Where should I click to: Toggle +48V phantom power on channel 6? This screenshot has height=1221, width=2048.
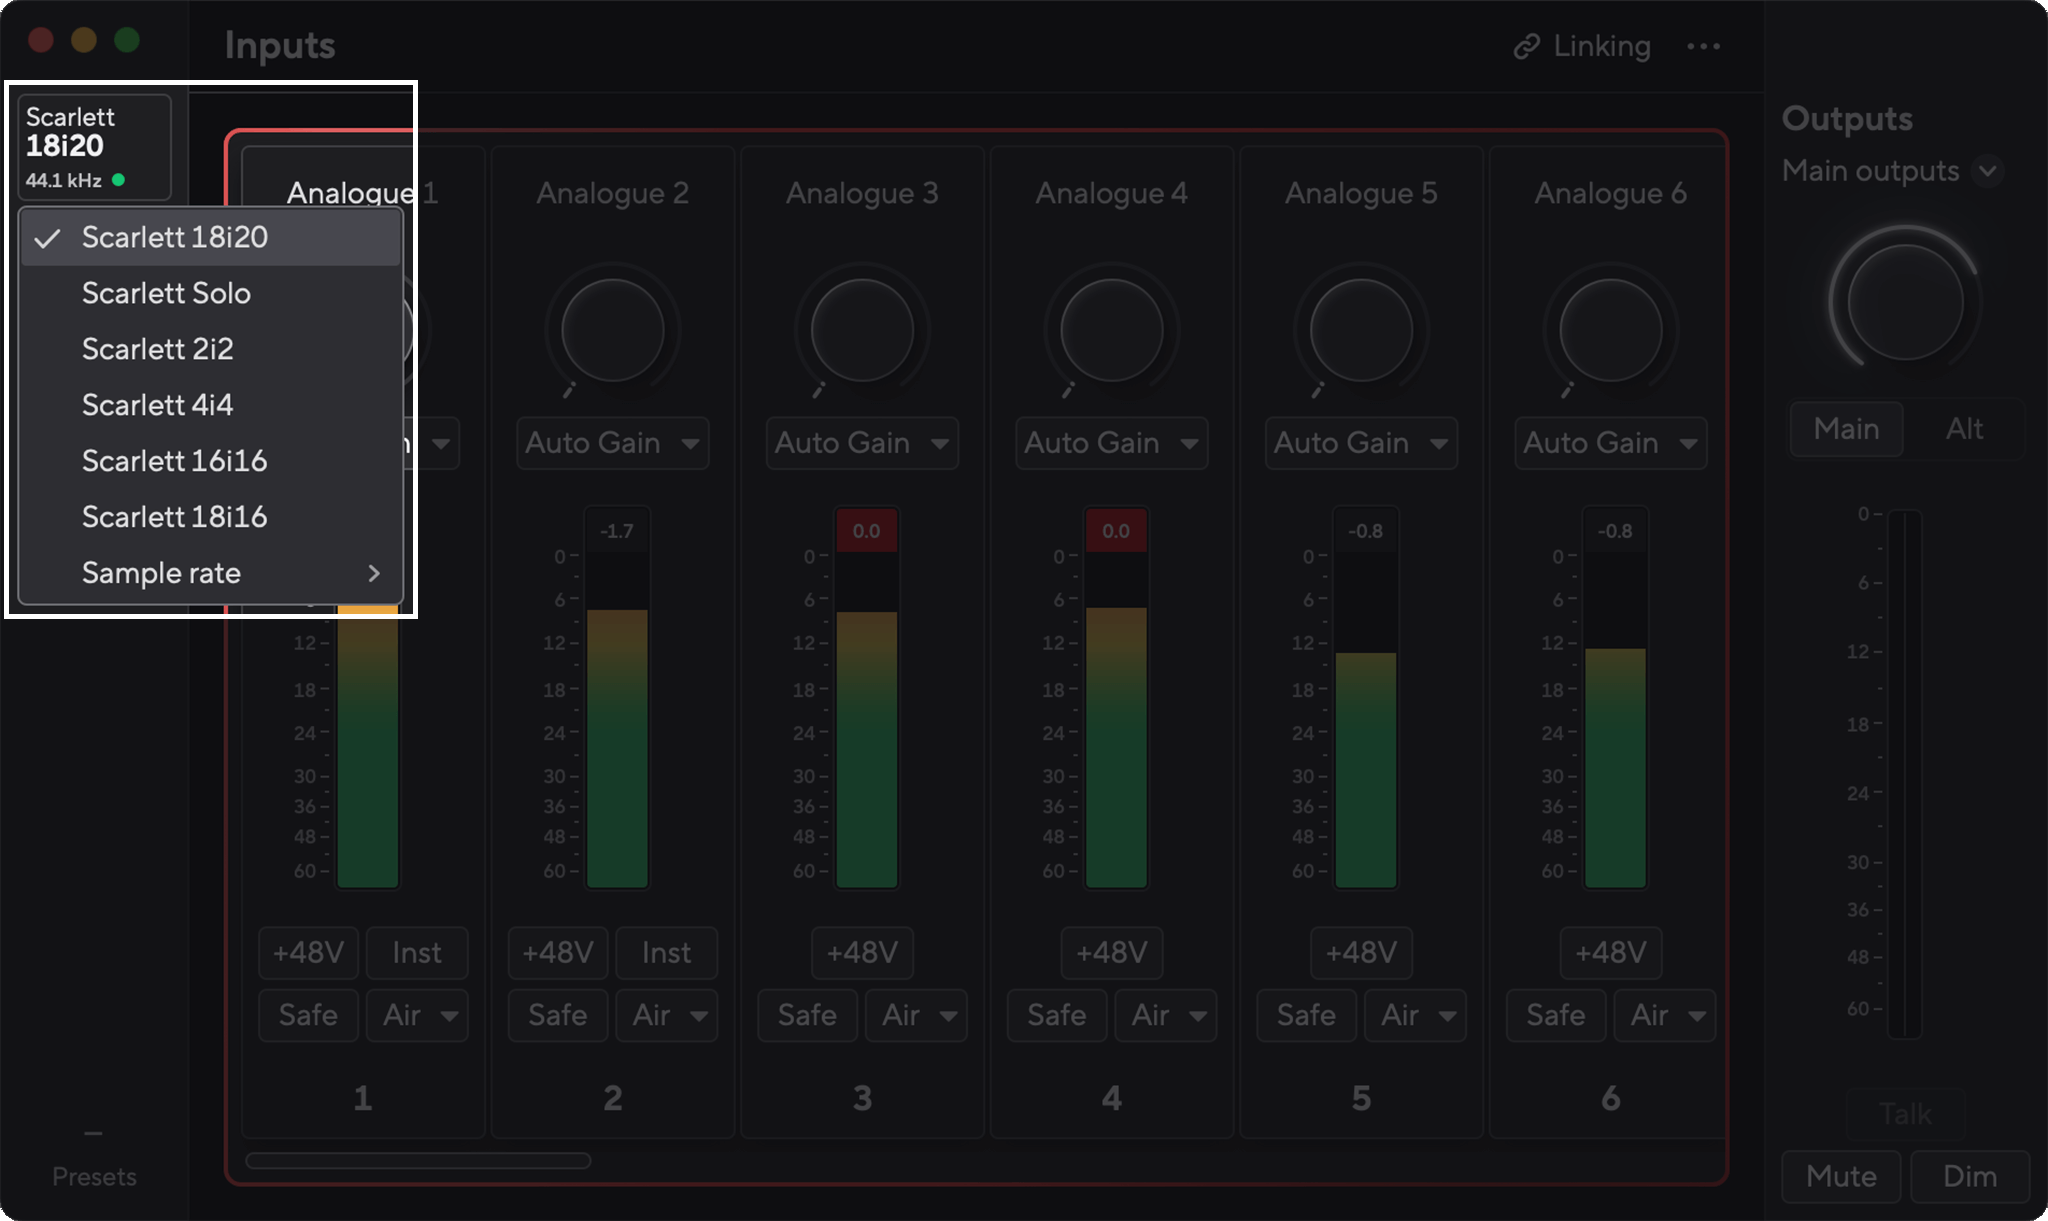1610,953
